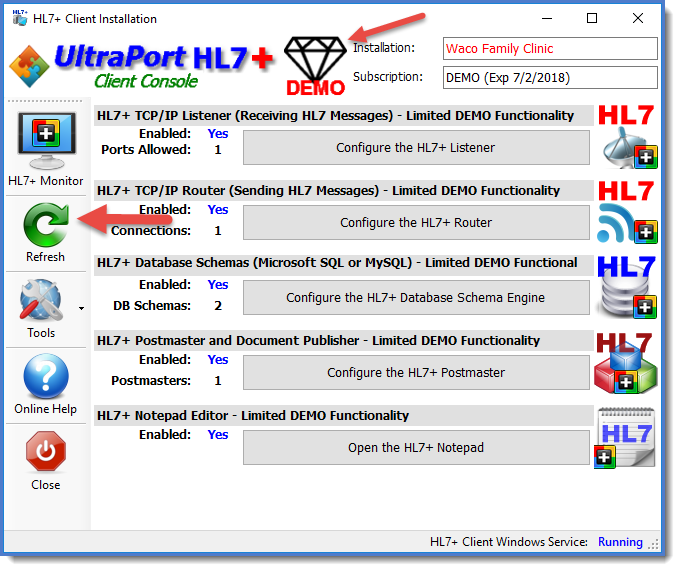The height and width of the screenshot is (571, 680).
Task: Click Open the HL7+ Notepad button
Action: (416, 448)
